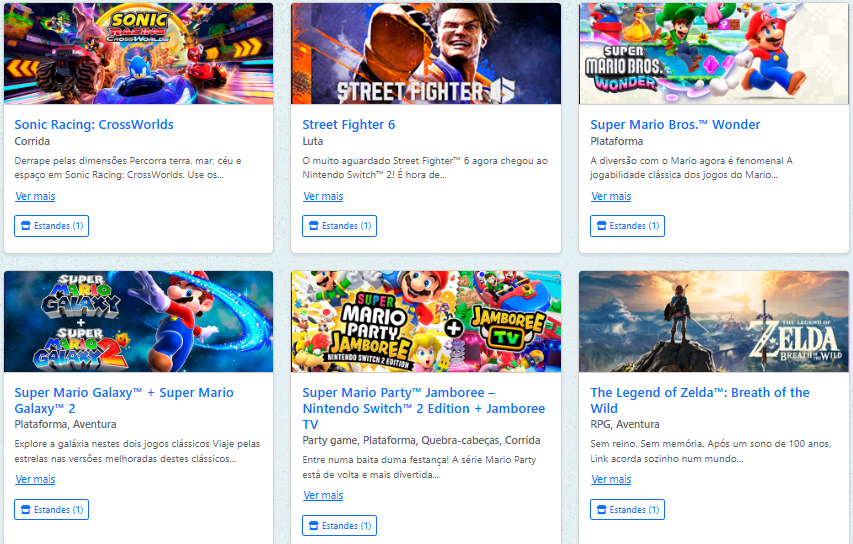Image resolution: width=853 pixels, height=544 pixels.
Task: Open The Legend of Zelda: Breath of the Wild title
Action: point(700,400)
